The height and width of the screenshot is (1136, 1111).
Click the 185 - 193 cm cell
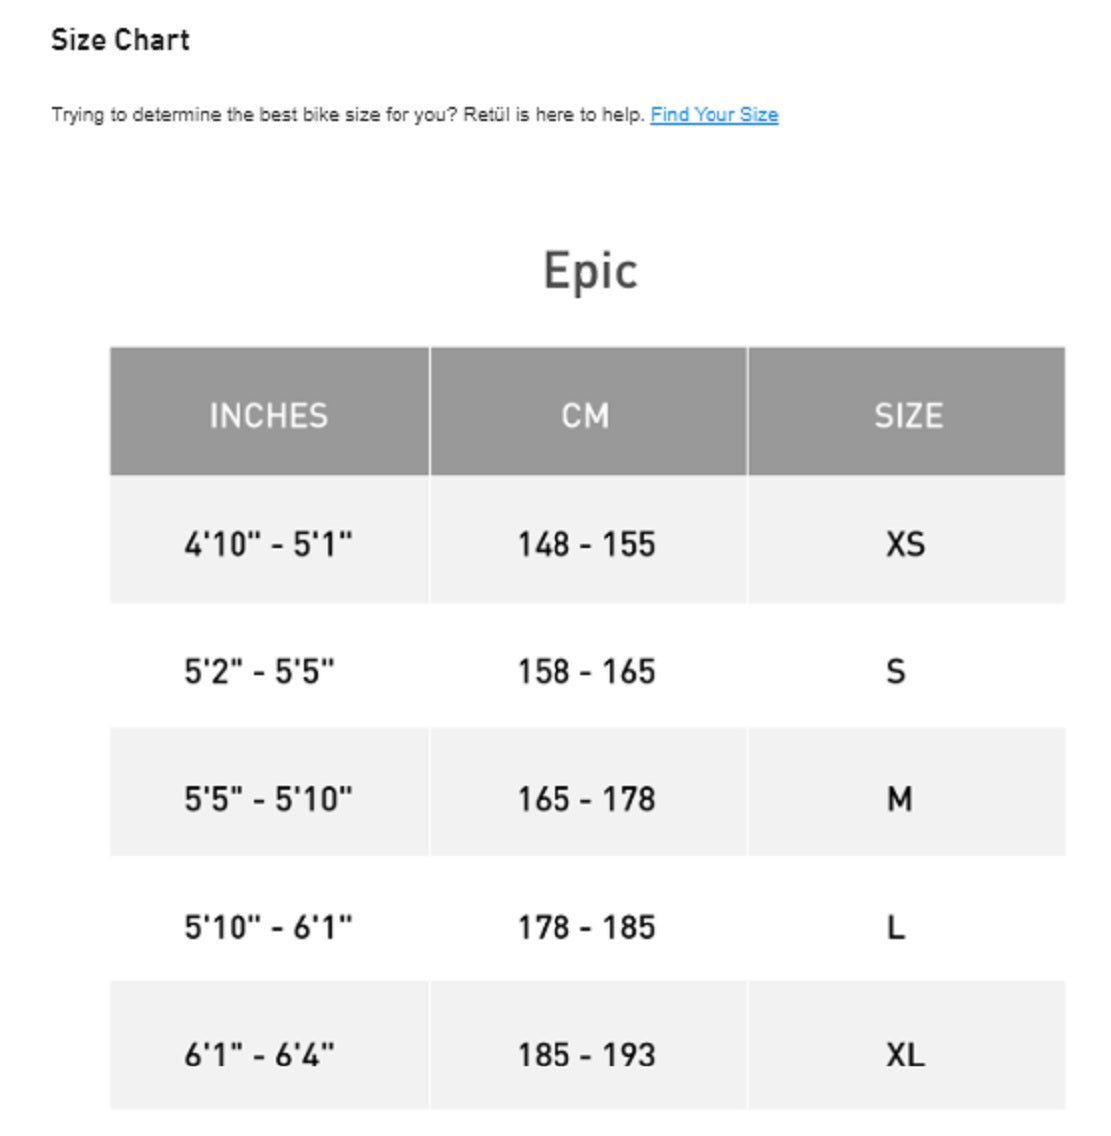[x=586, y=1054]
